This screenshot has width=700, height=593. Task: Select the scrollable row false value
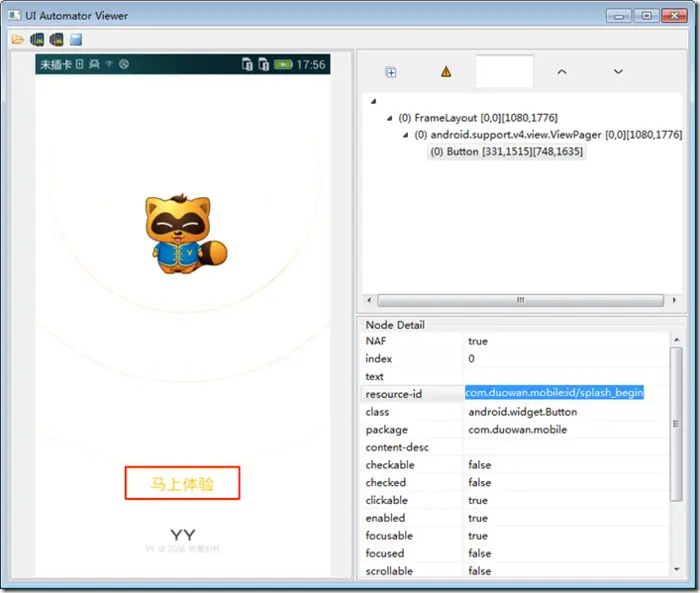(479, 571)
